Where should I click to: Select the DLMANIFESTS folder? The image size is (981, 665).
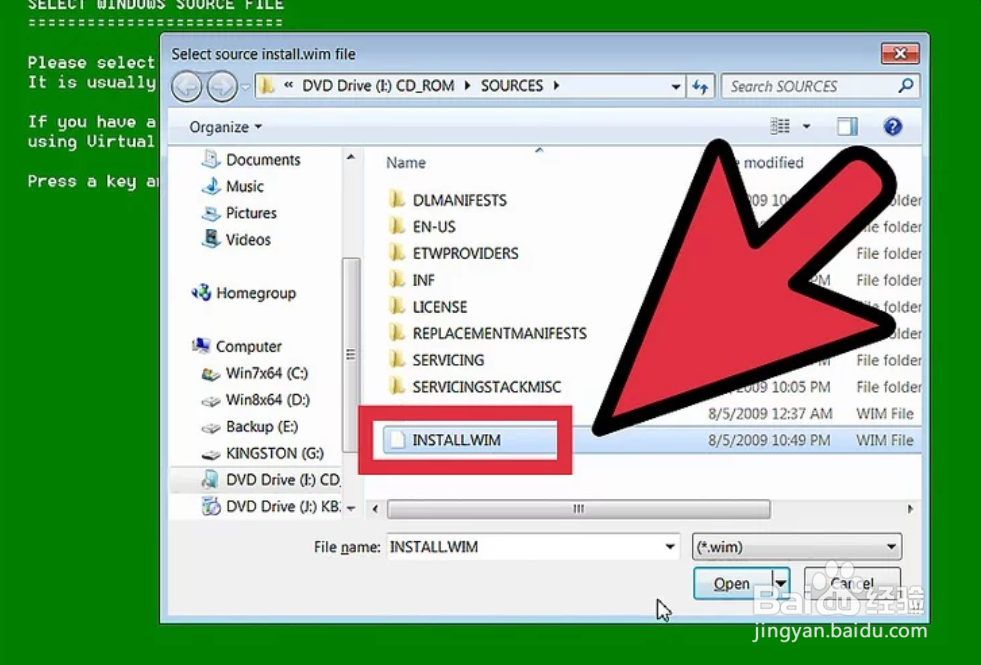(459, 200)
